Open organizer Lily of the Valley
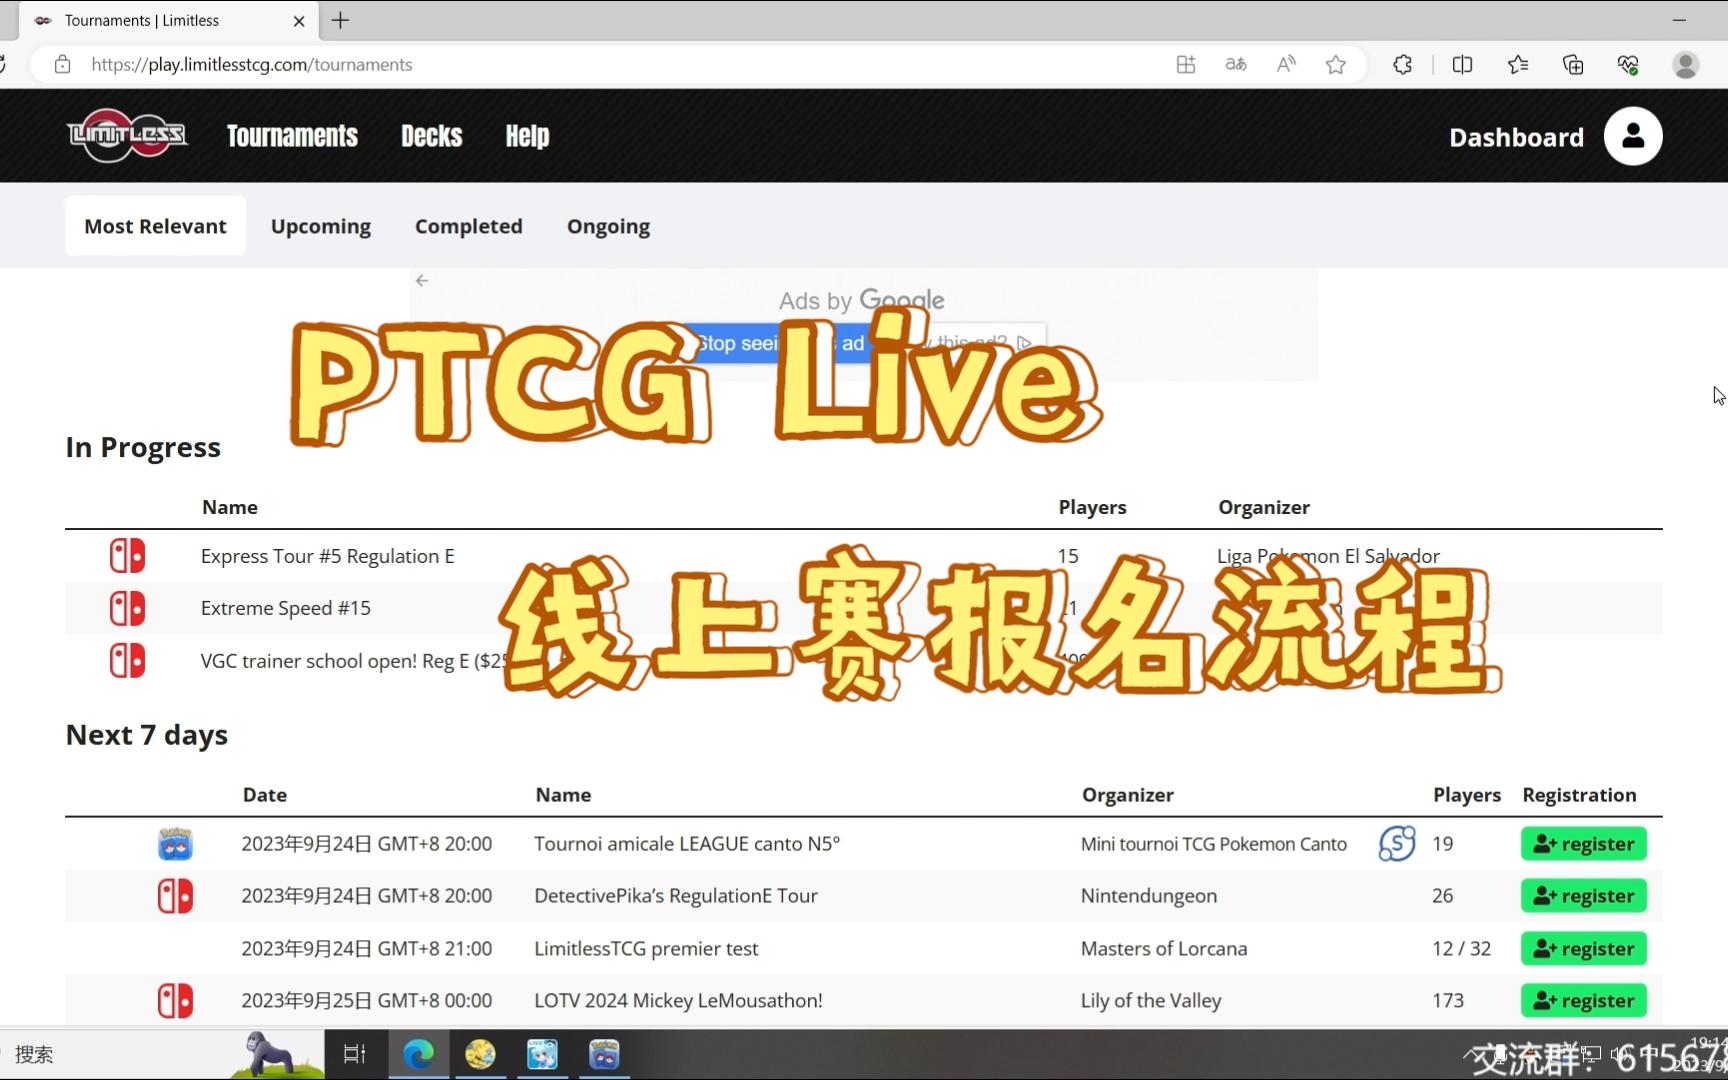 (1151, 1000)
